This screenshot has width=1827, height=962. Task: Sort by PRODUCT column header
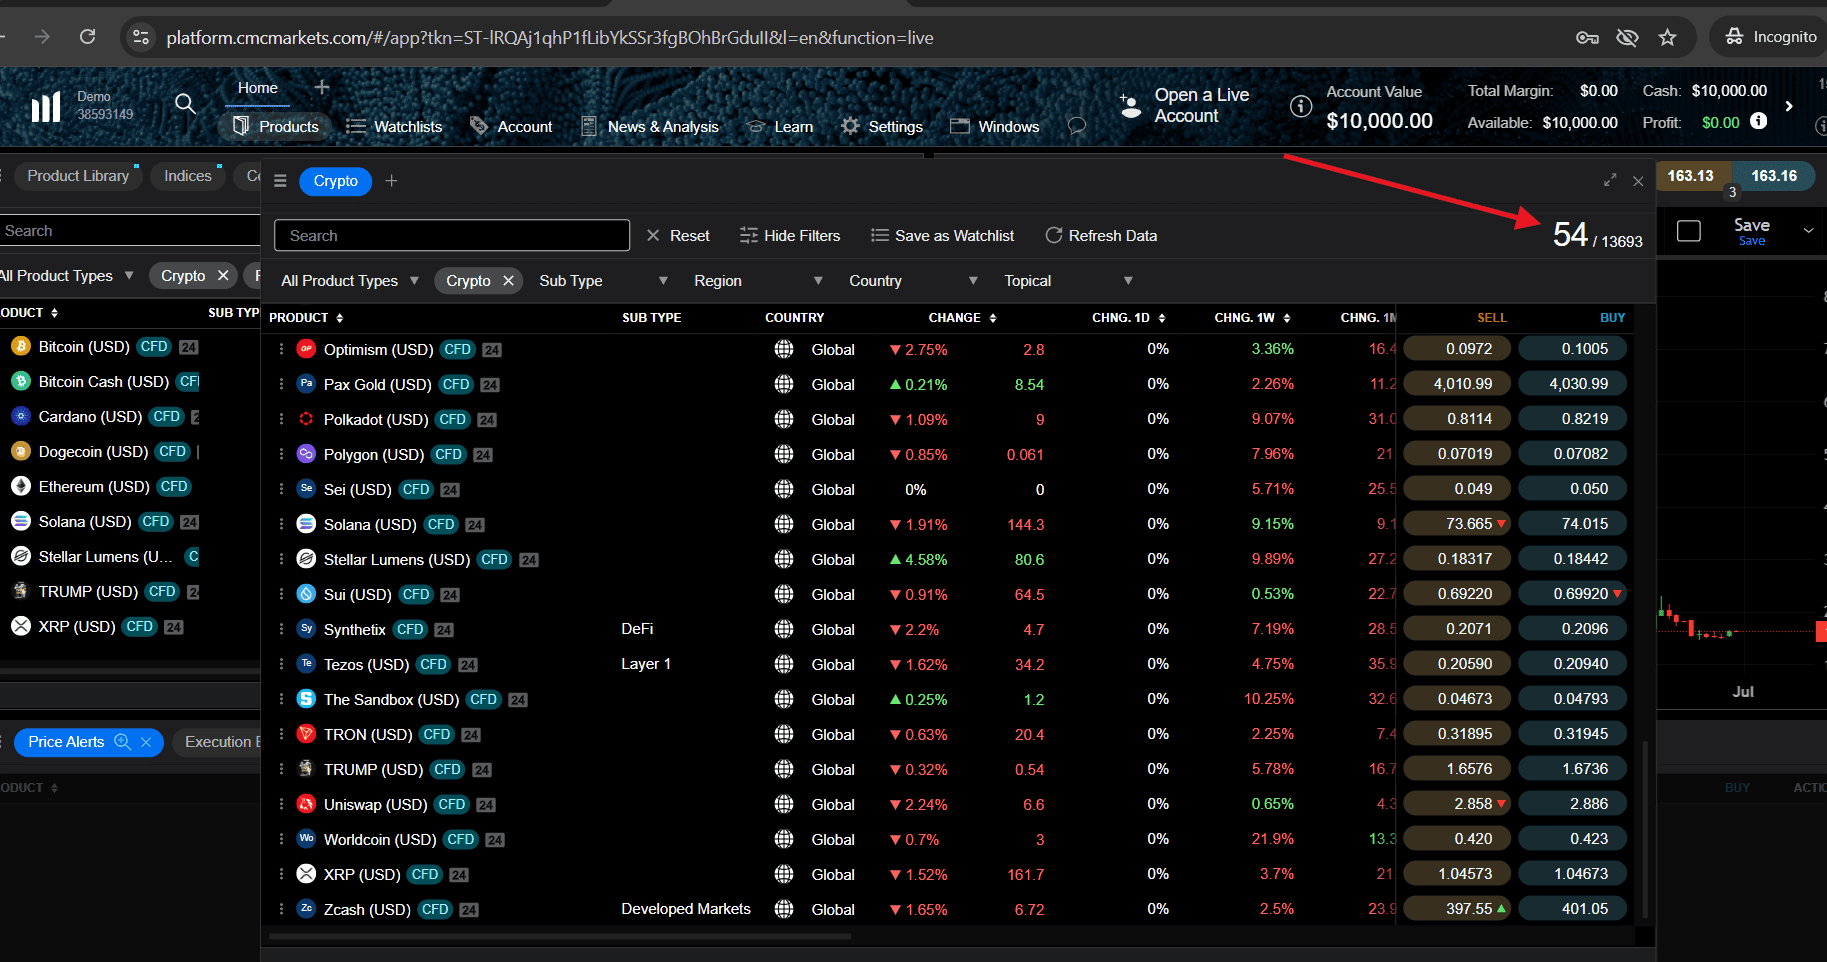306,318
